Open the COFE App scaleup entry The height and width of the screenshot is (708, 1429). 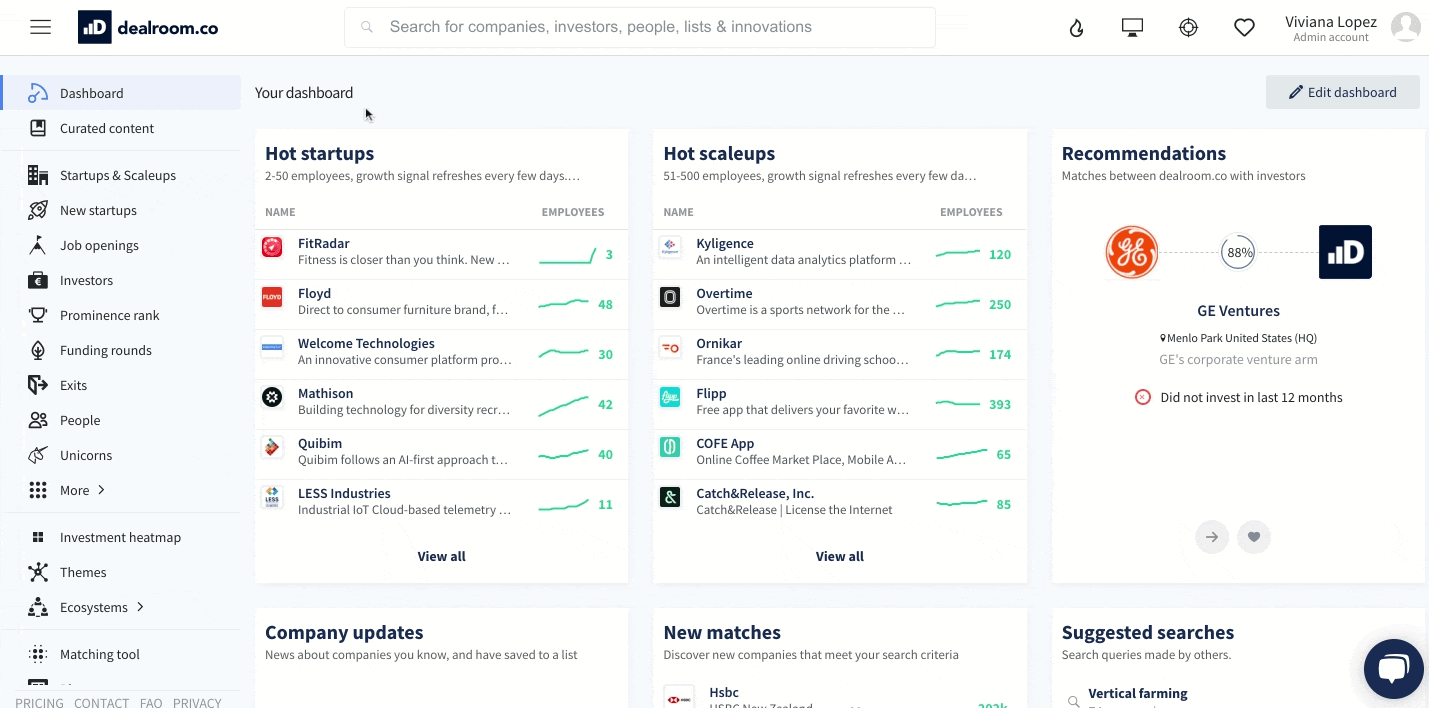click(x=840, y=454)
